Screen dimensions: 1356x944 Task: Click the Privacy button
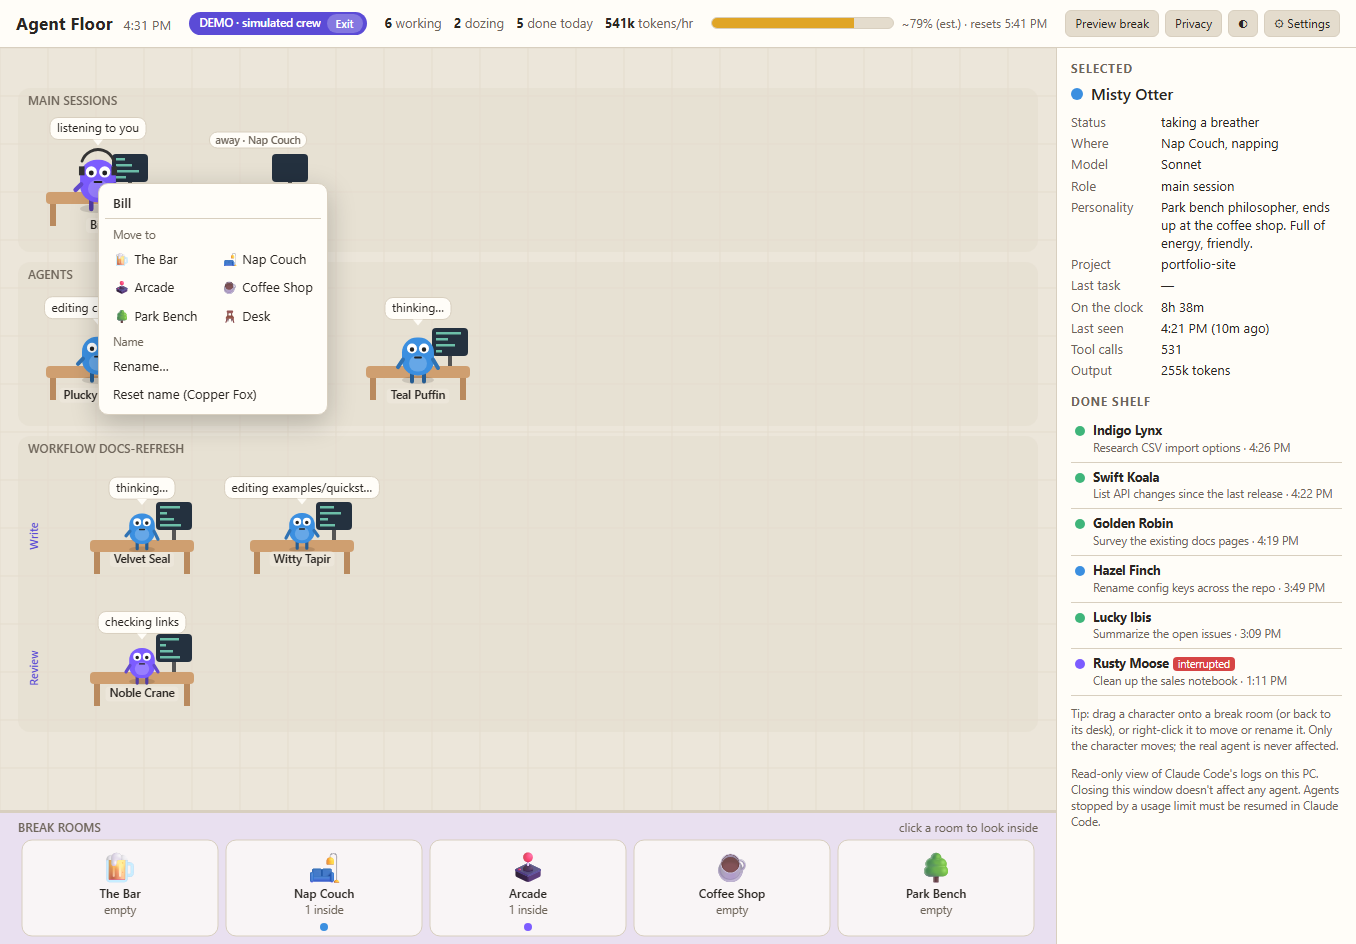(1193, 23)
